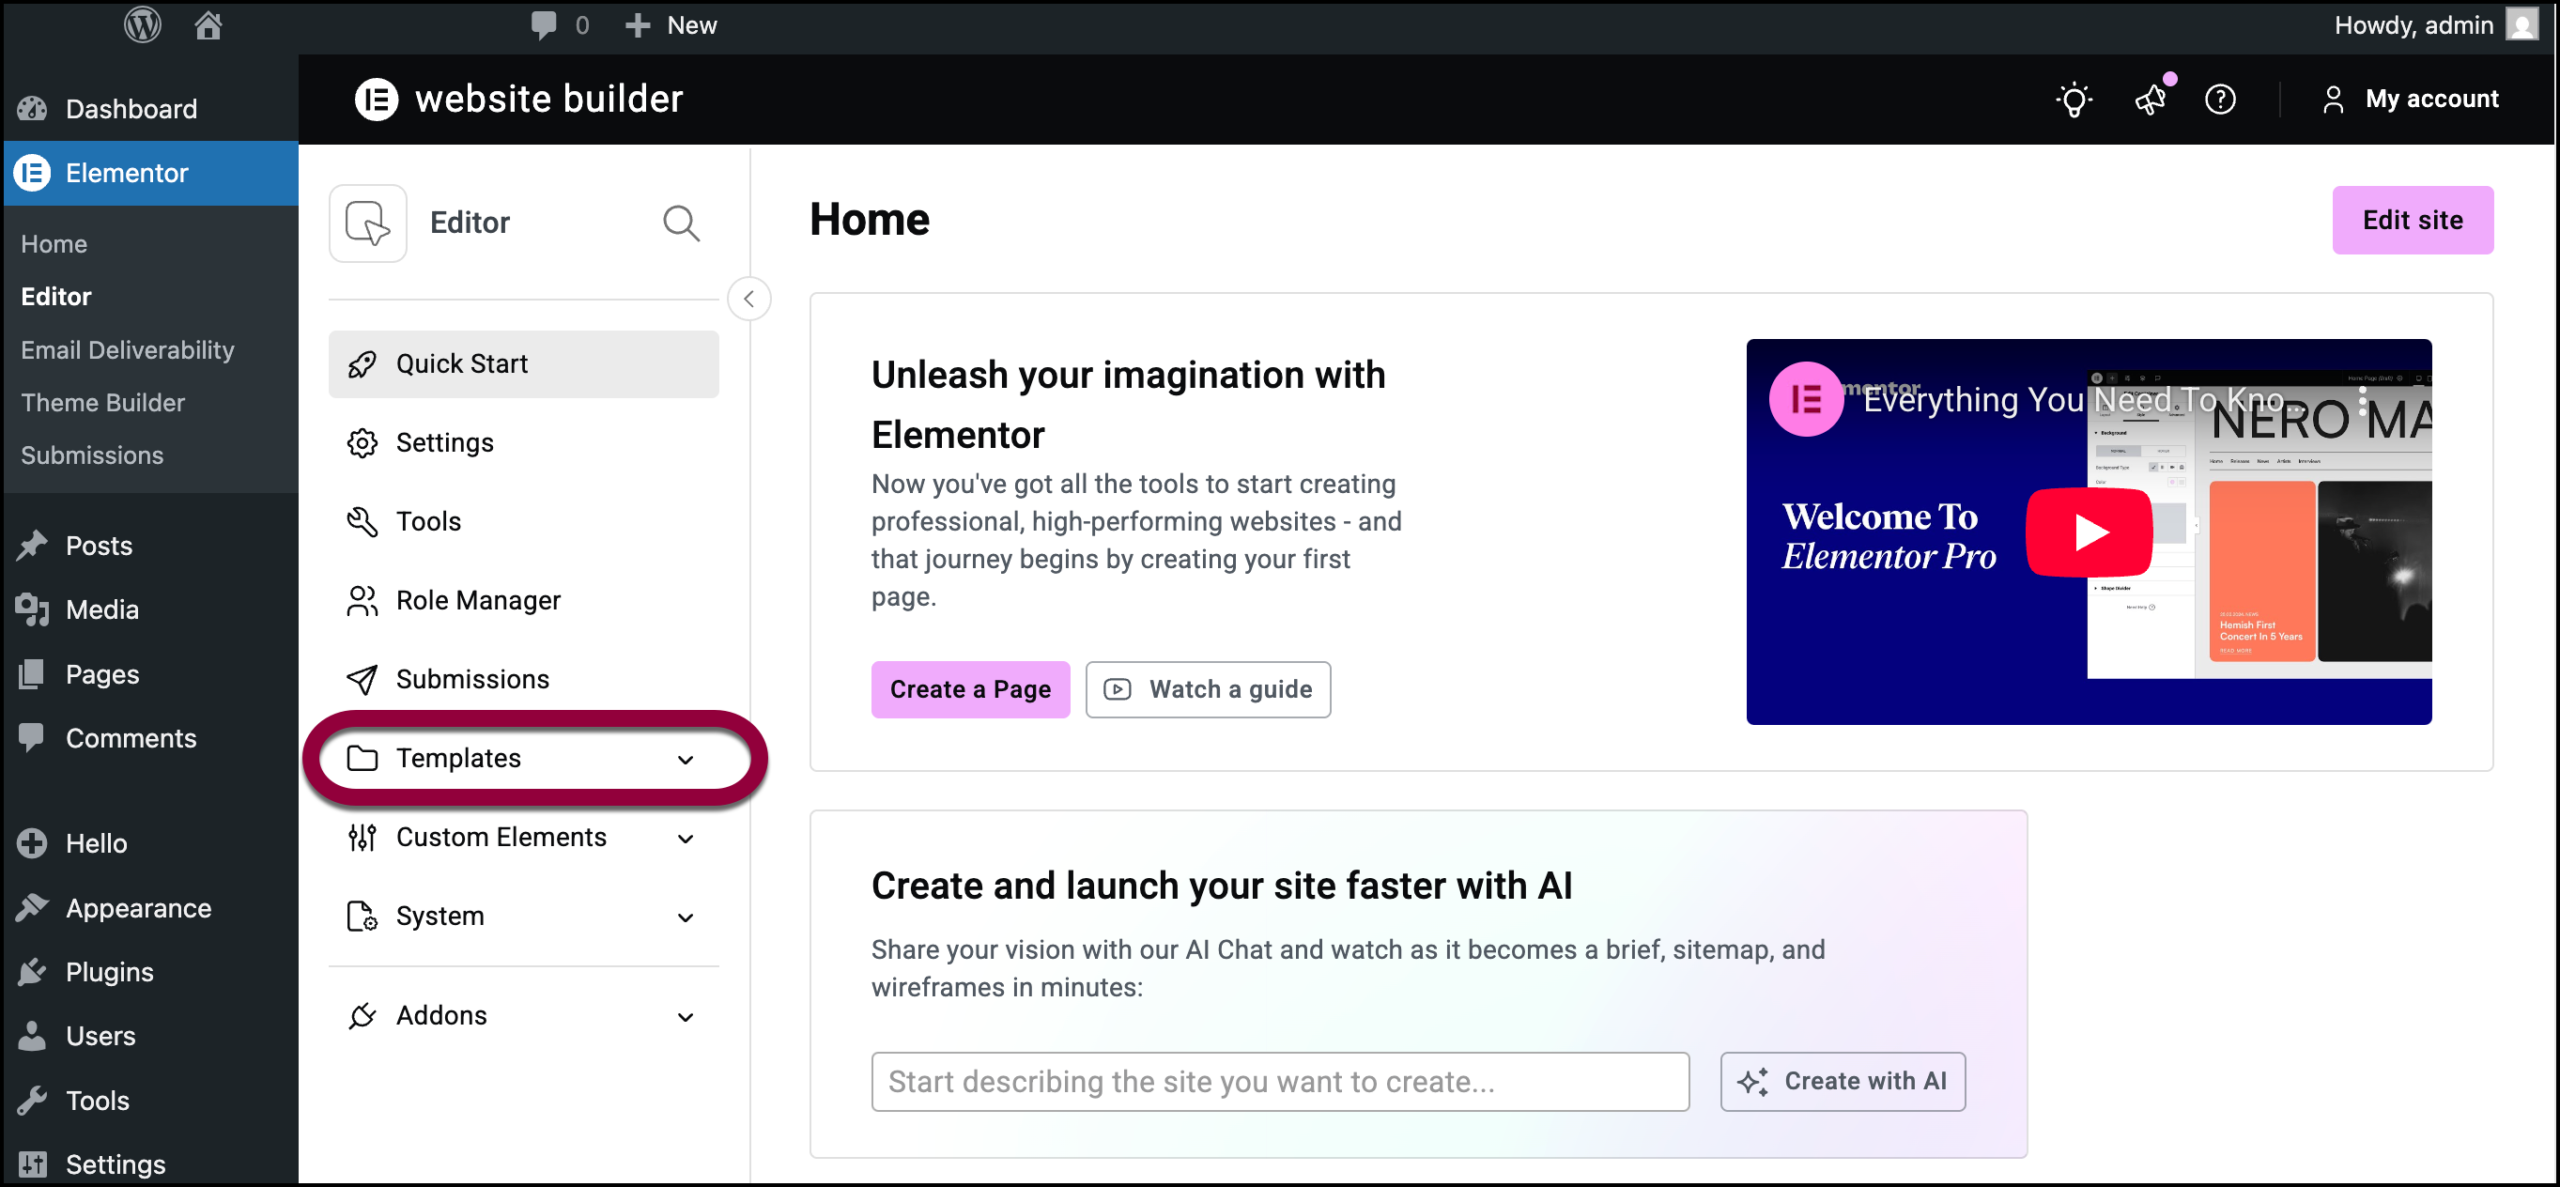
Task: Expand the Addons section
Action: pos(685,1016)
